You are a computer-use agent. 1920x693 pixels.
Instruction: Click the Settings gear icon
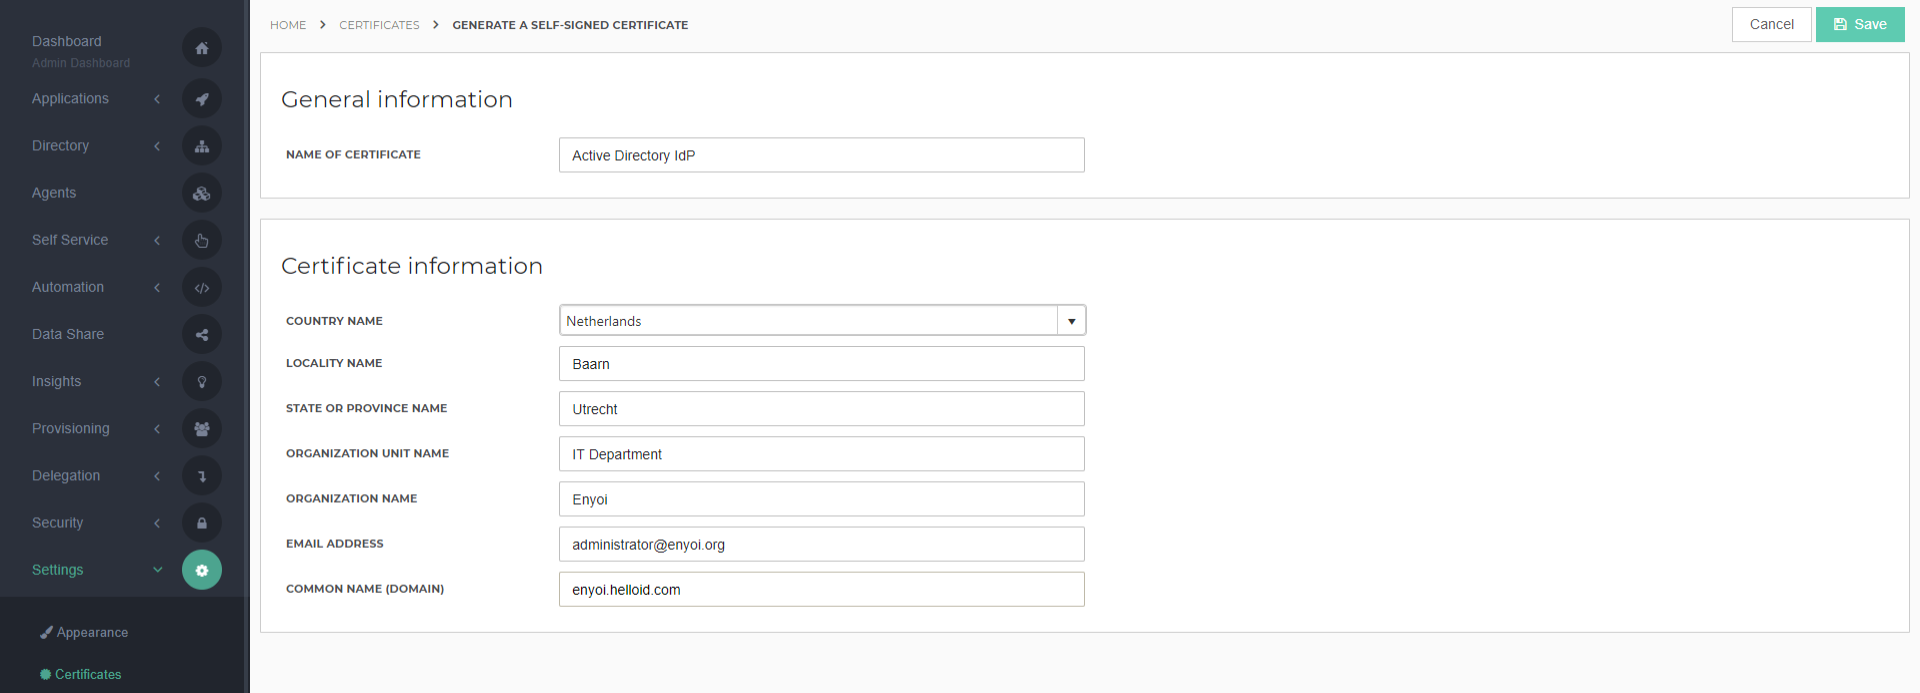coord(202,570)
